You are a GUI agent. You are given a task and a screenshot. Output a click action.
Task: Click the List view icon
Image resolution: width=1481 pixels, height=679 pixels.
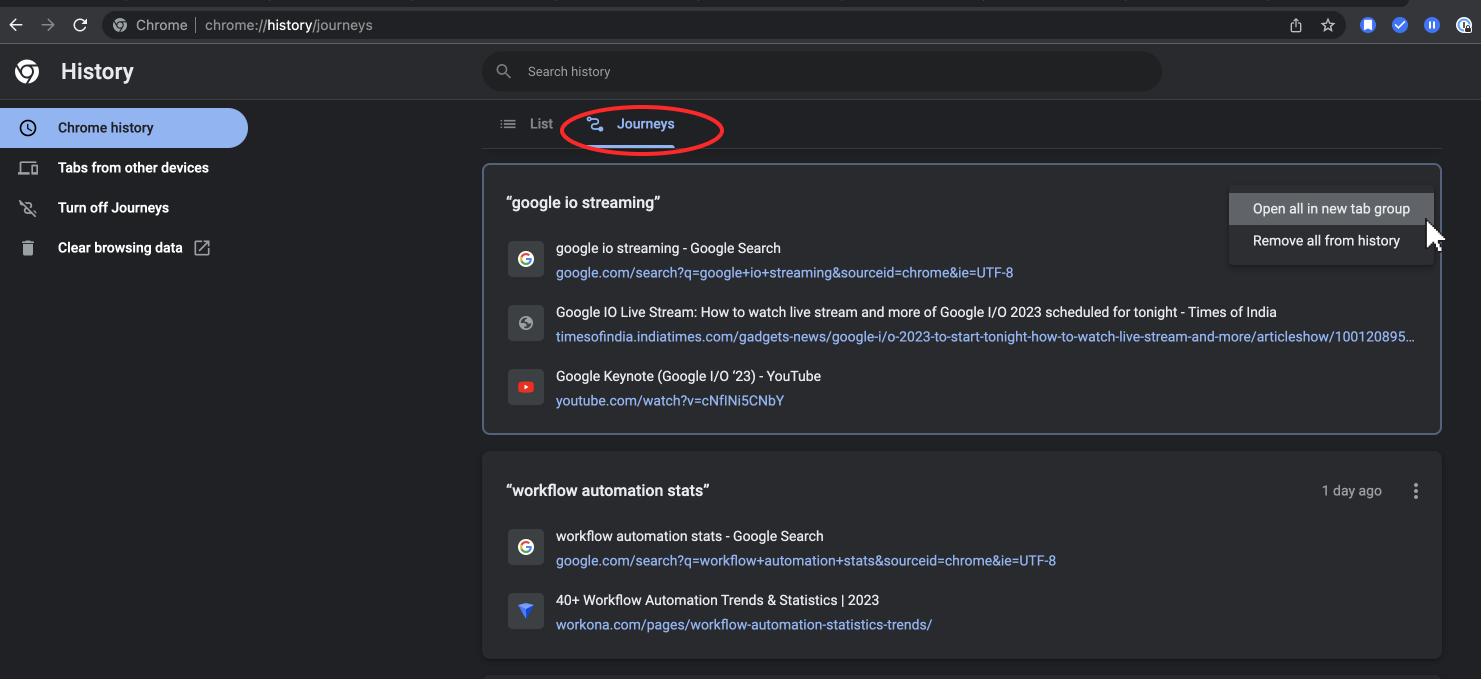(508, 124)
